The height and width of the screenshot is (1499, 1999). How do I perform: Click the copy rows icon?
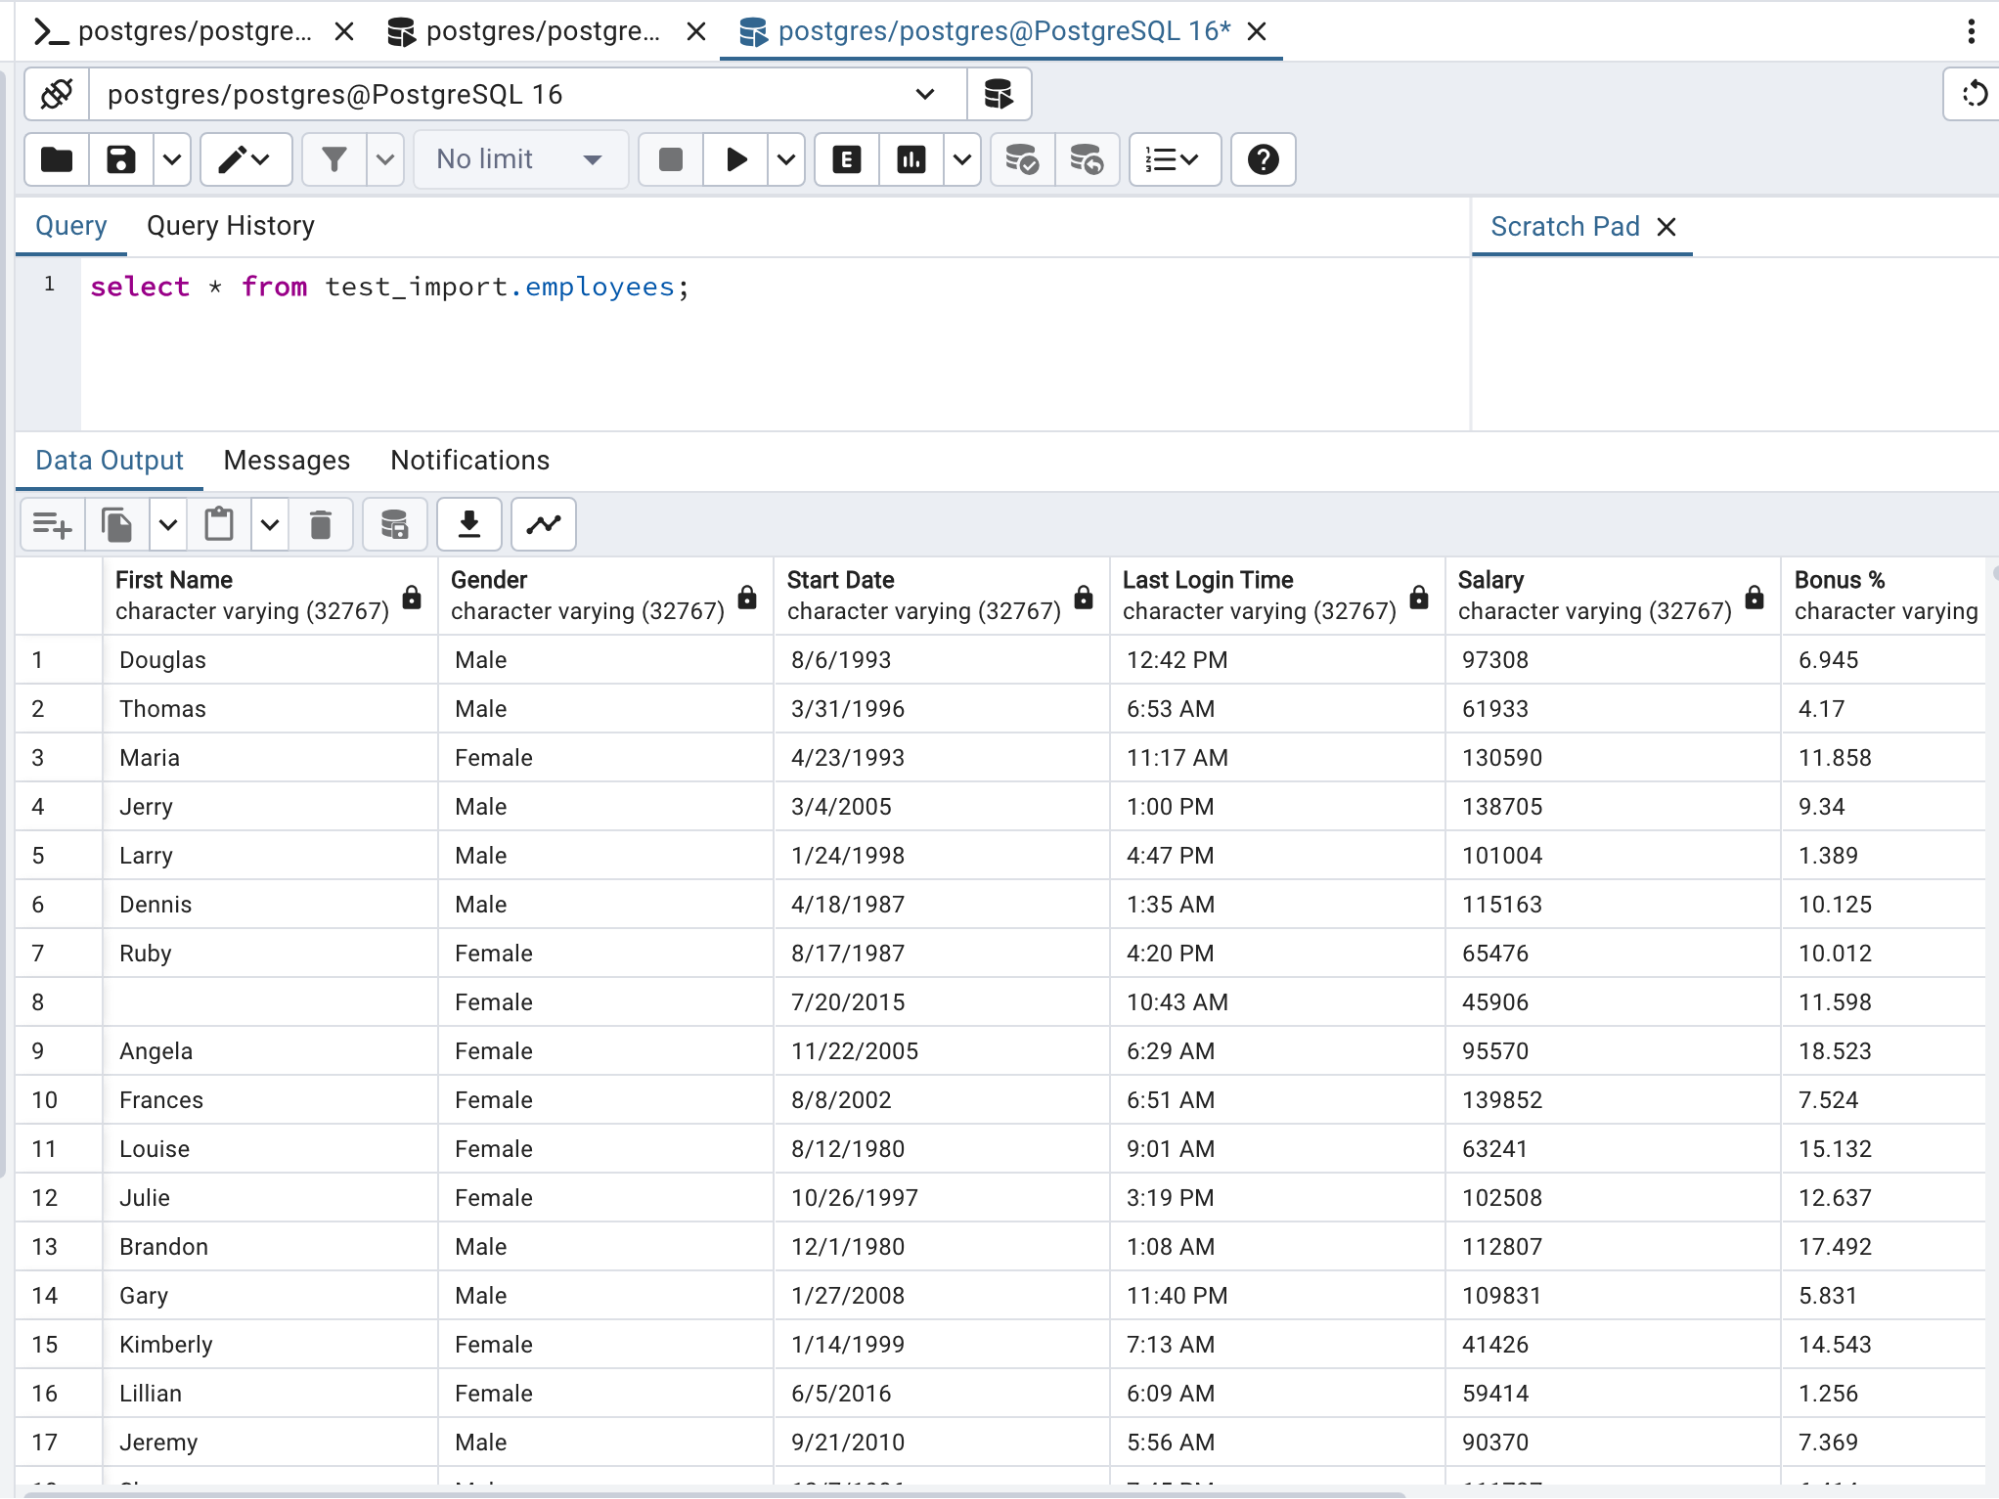point(116,524)
